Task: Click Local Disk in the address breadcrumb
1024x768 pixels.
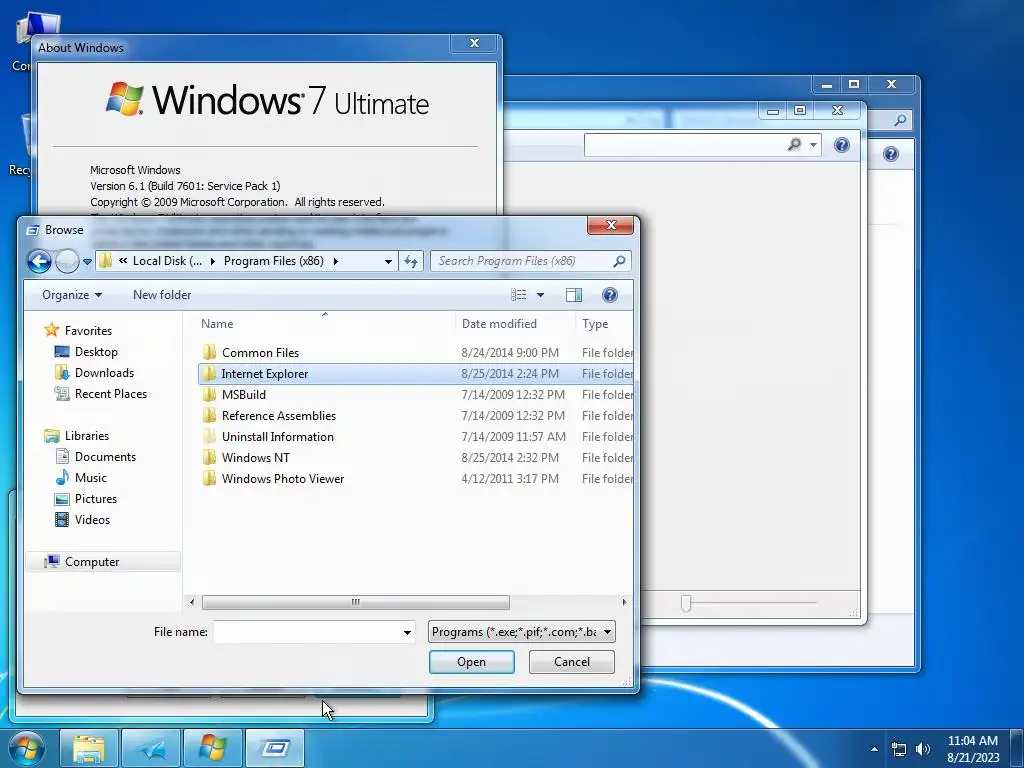Action: (x=167, y=261)
